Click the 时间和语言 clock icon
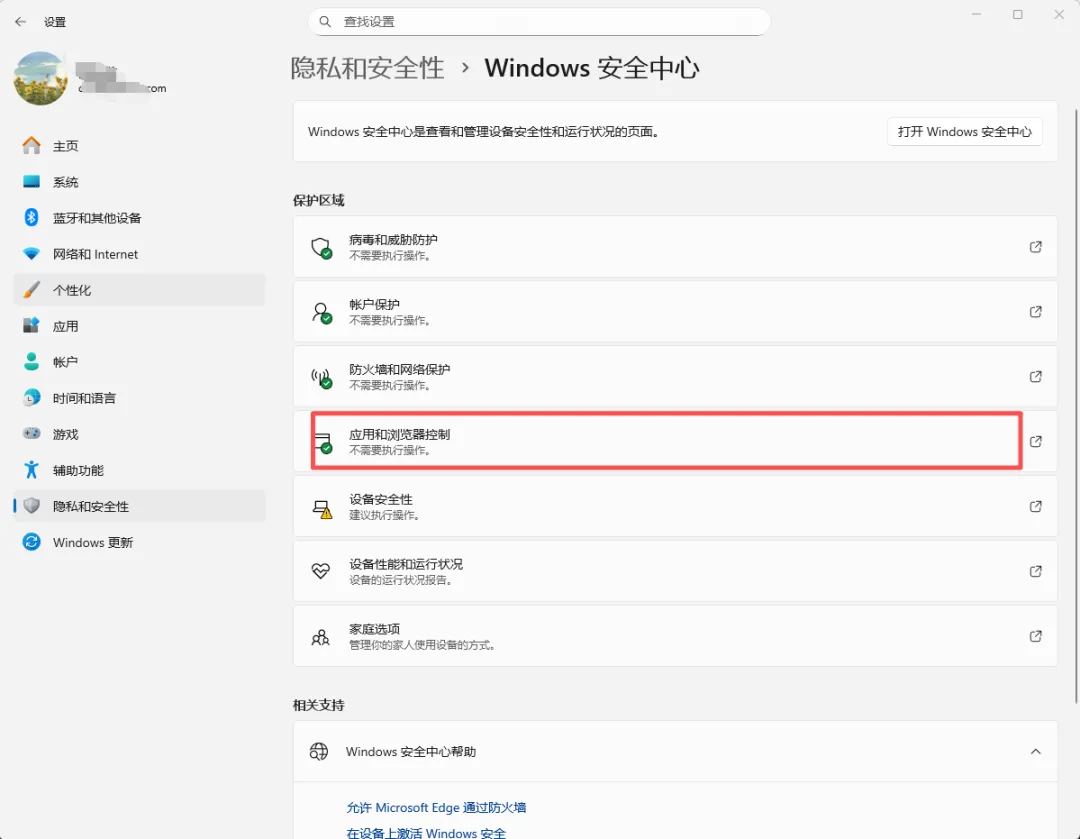Image resolution: width=1080 pixels, height=839 pixels. click(x=31, y=398)
